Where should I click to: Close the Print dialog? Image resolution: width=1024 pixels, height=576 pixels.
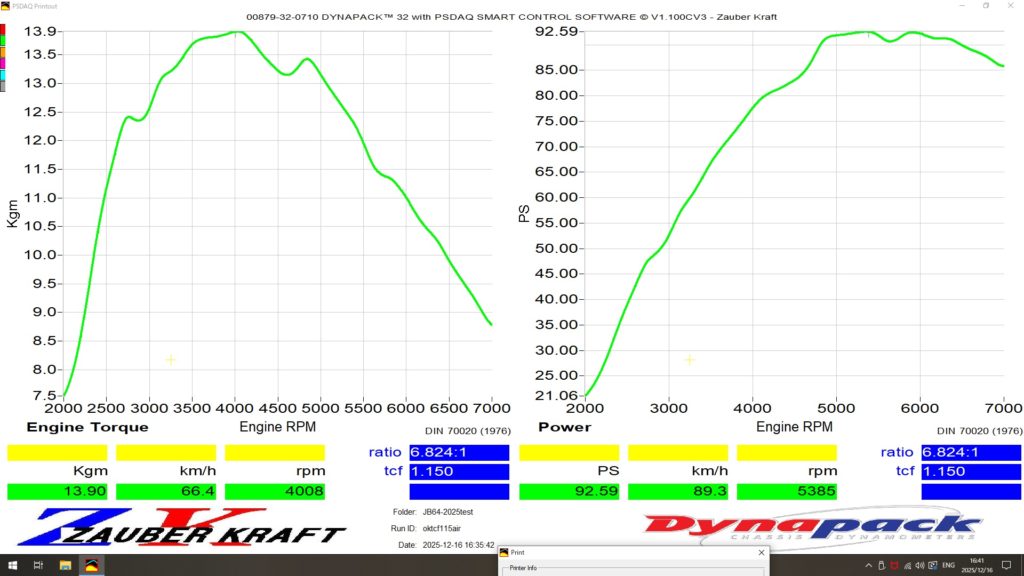point(760,552)
